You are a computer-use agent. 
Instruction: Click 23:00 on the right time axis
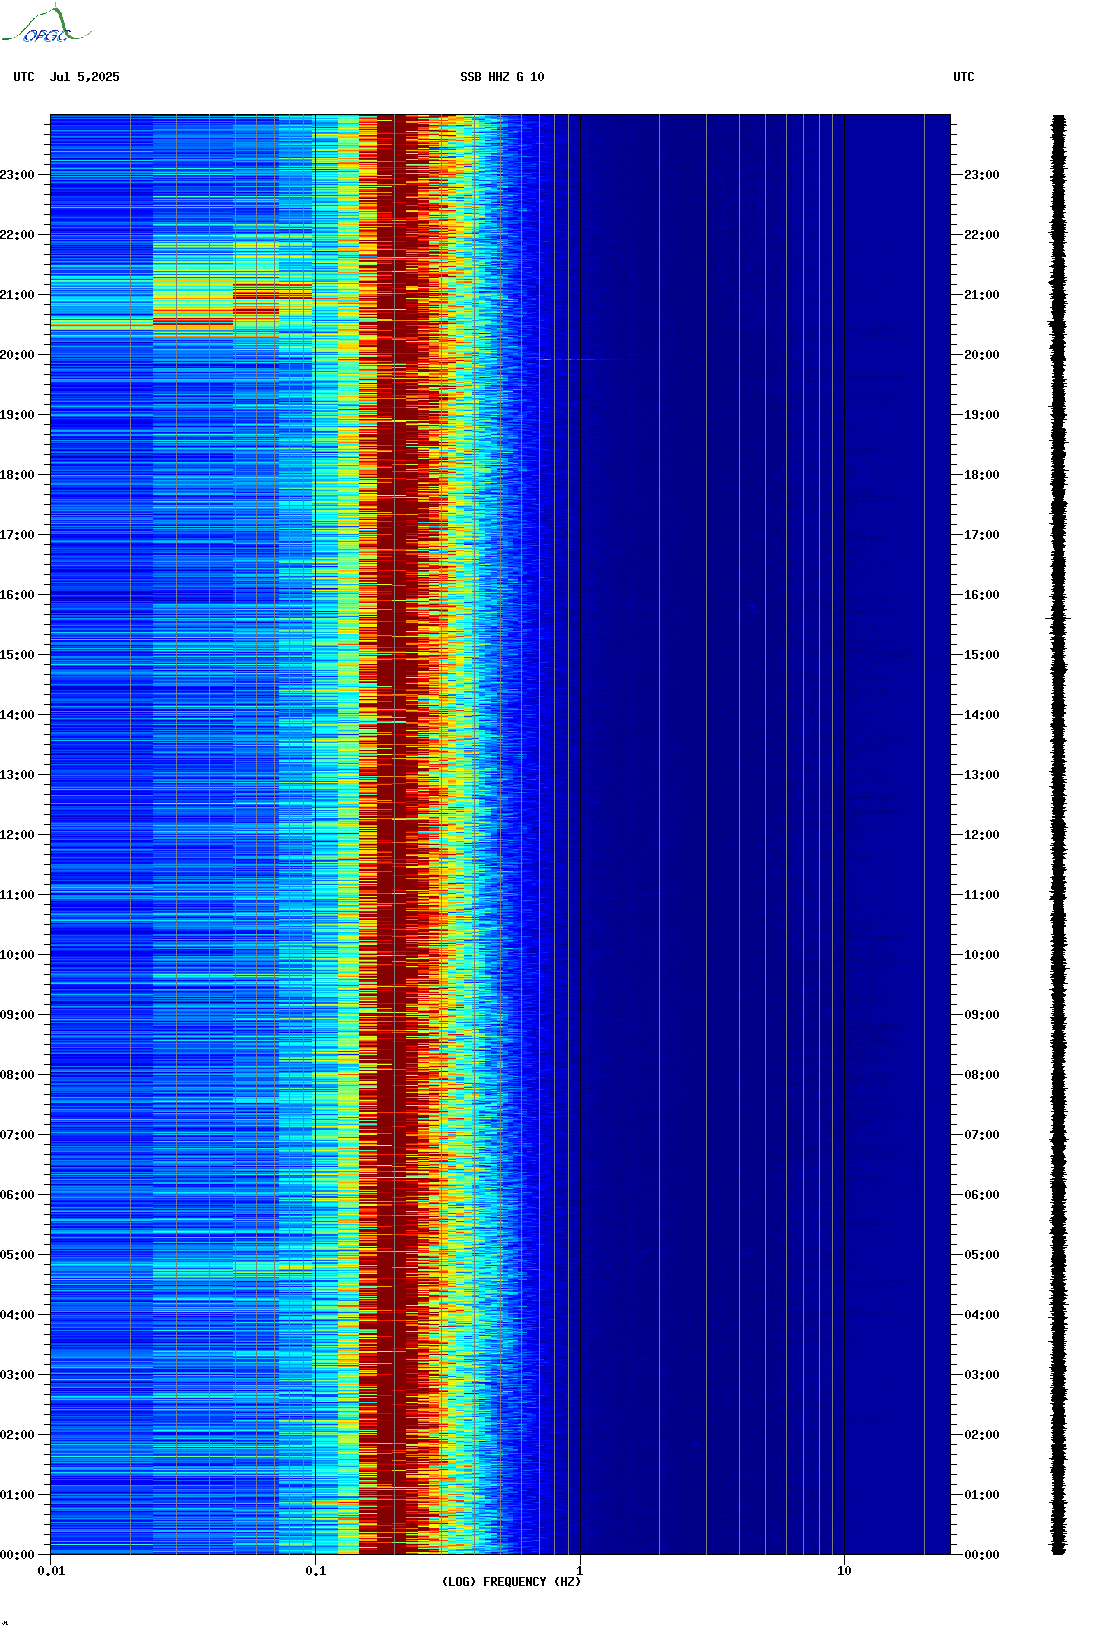(x=982, y=175)
